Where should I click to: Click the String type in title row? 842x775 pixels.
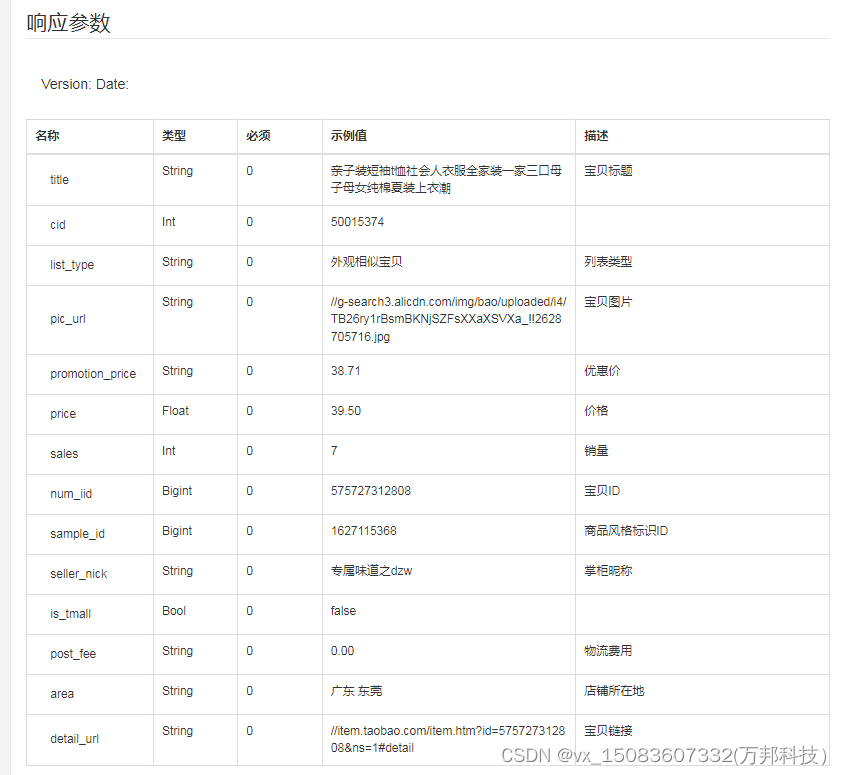[x=177, y=171]
